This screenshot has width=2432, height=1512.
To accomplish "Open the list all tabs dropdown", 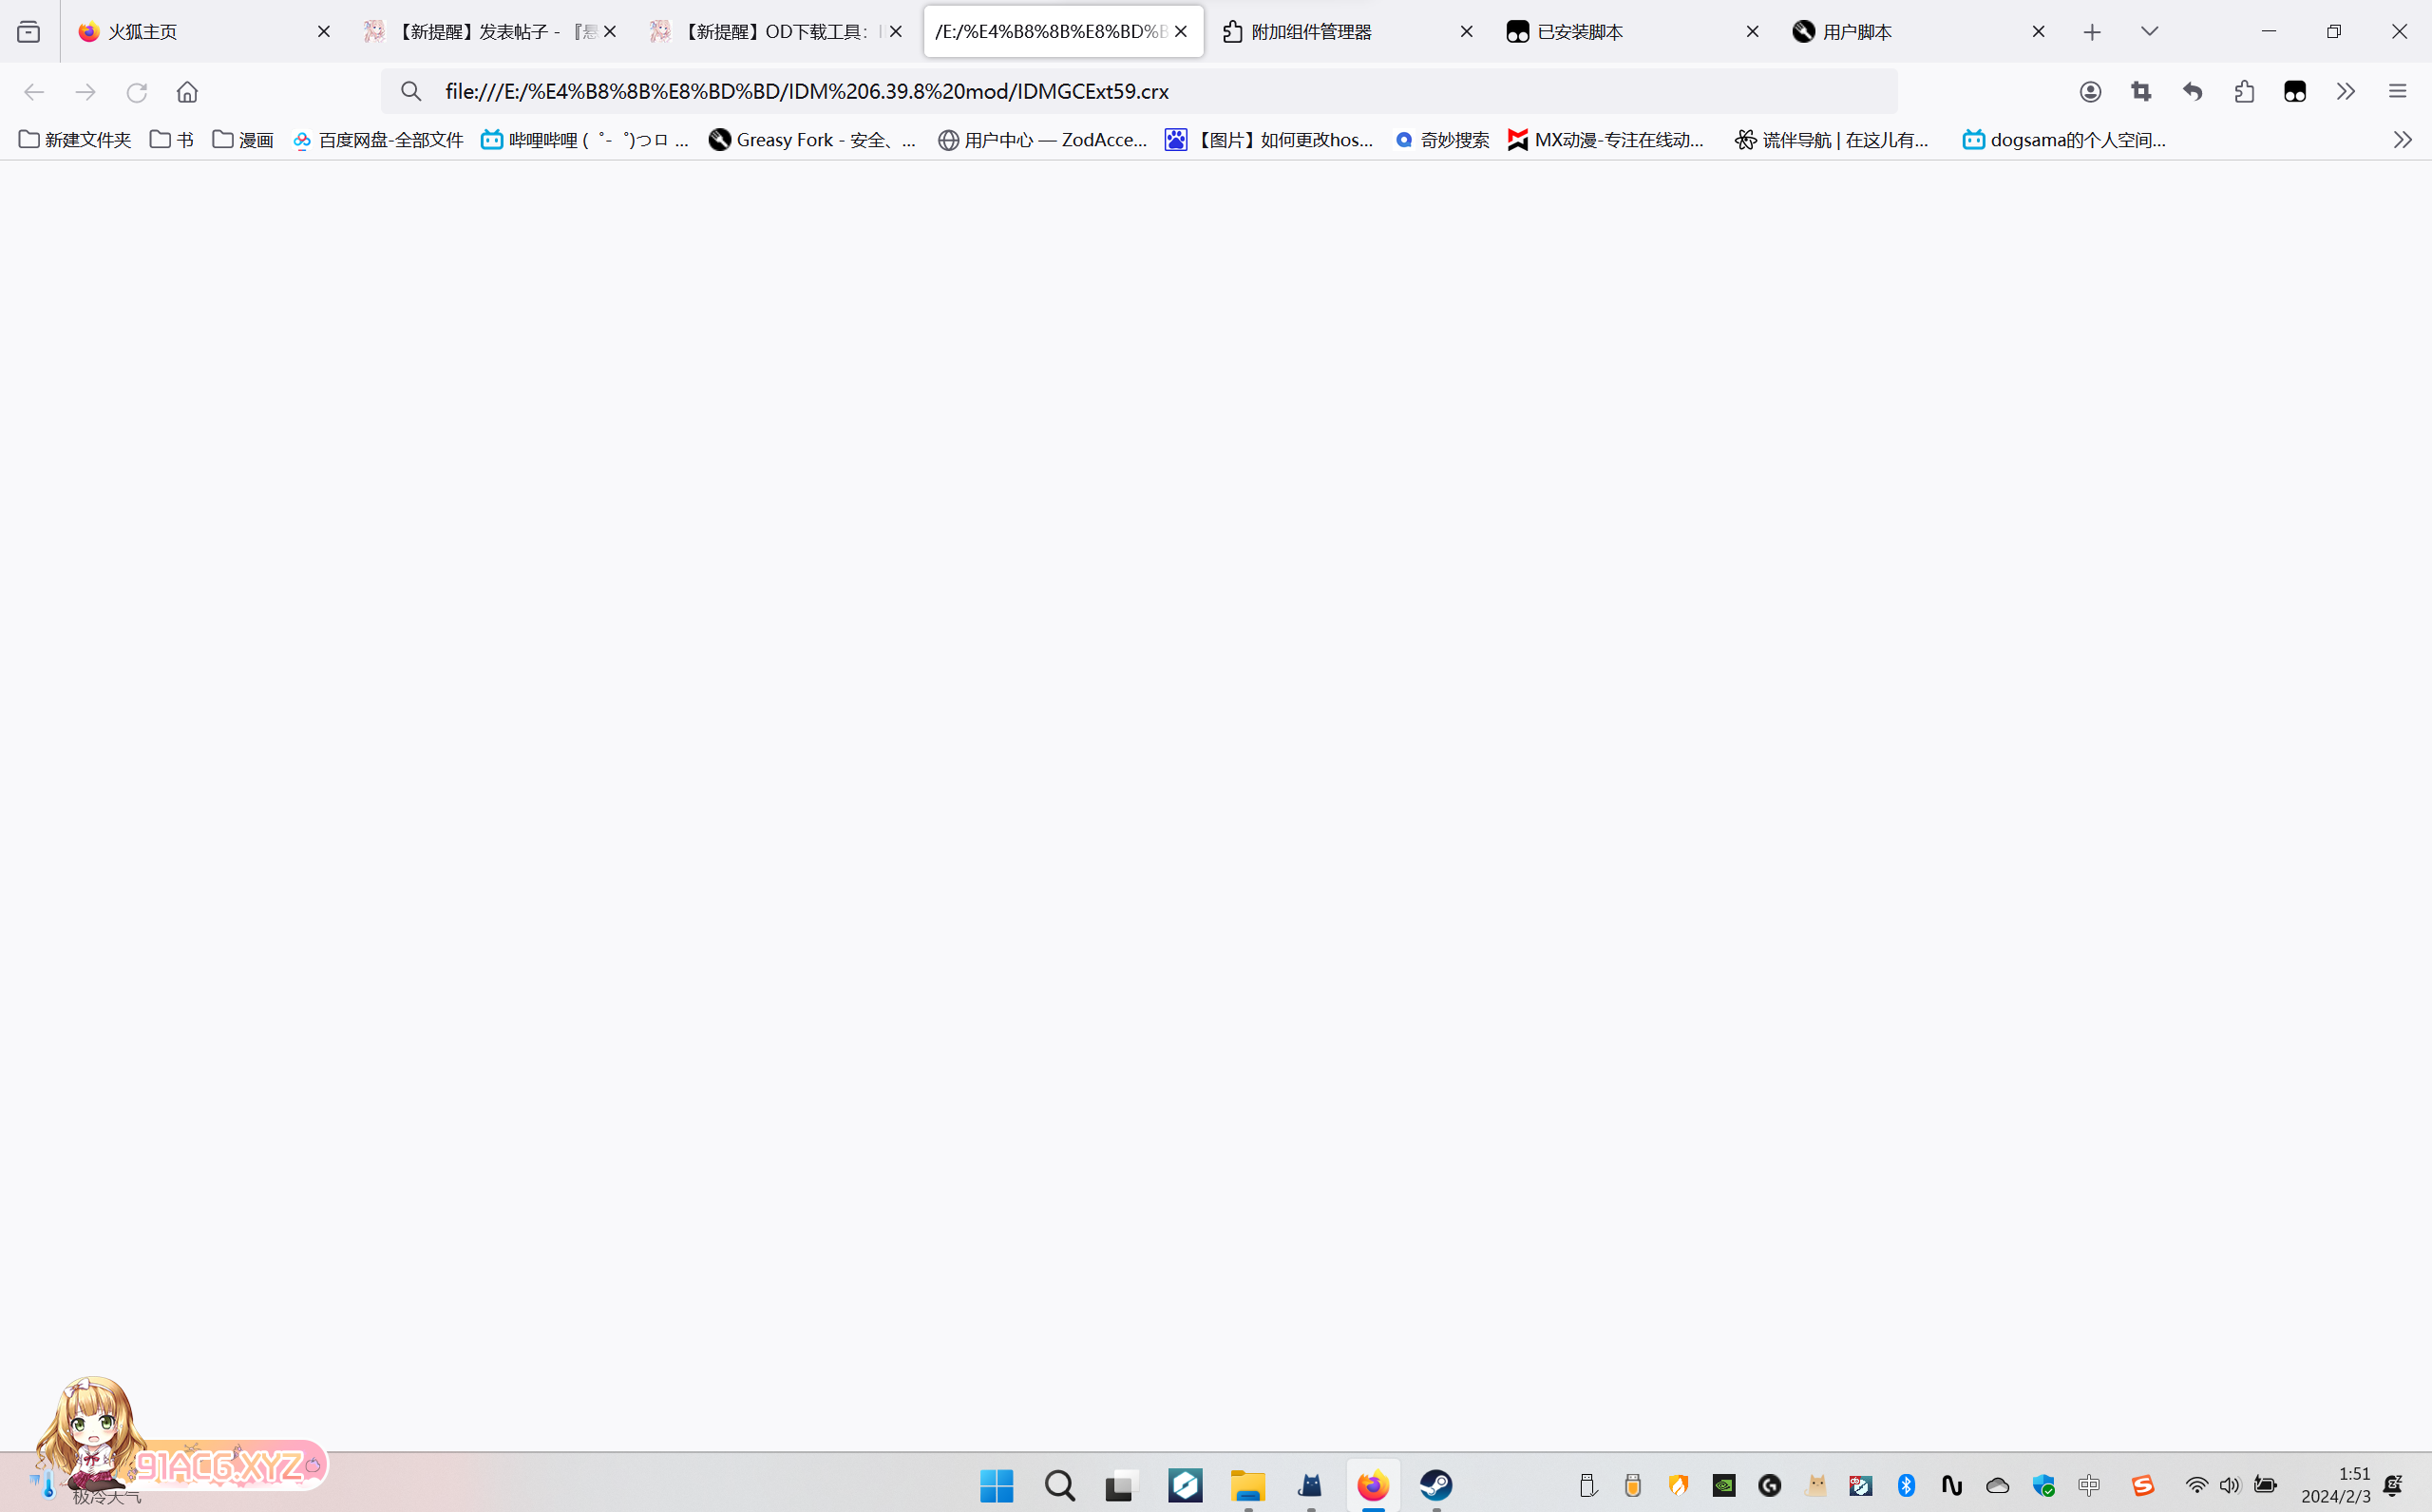I will point(2149,32).
